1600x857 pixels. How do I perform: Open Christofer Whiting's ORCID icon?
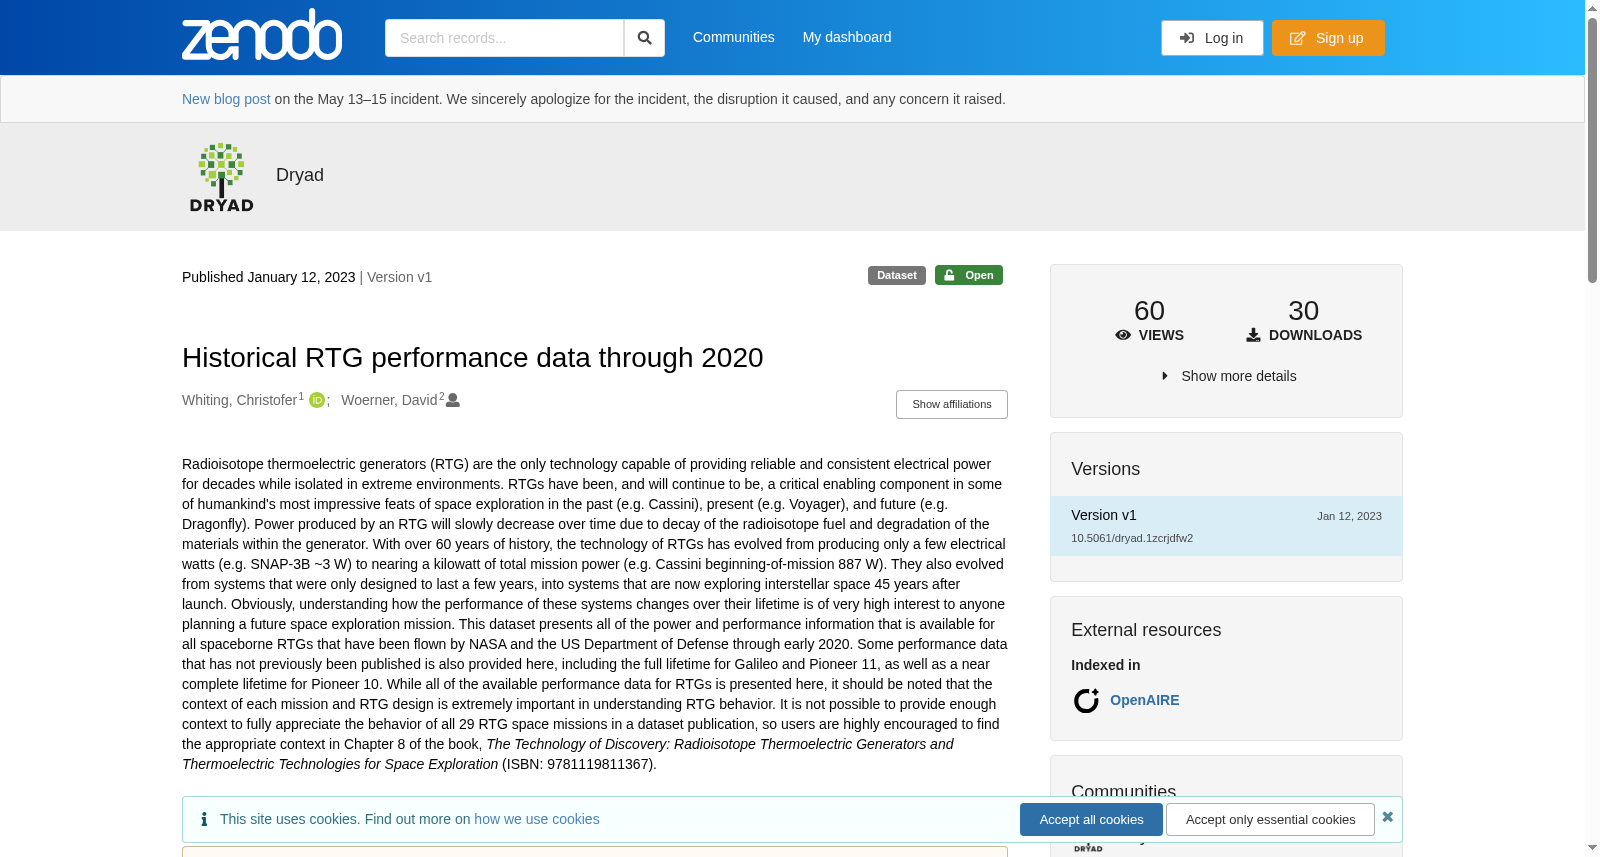(x=317, y=400)
